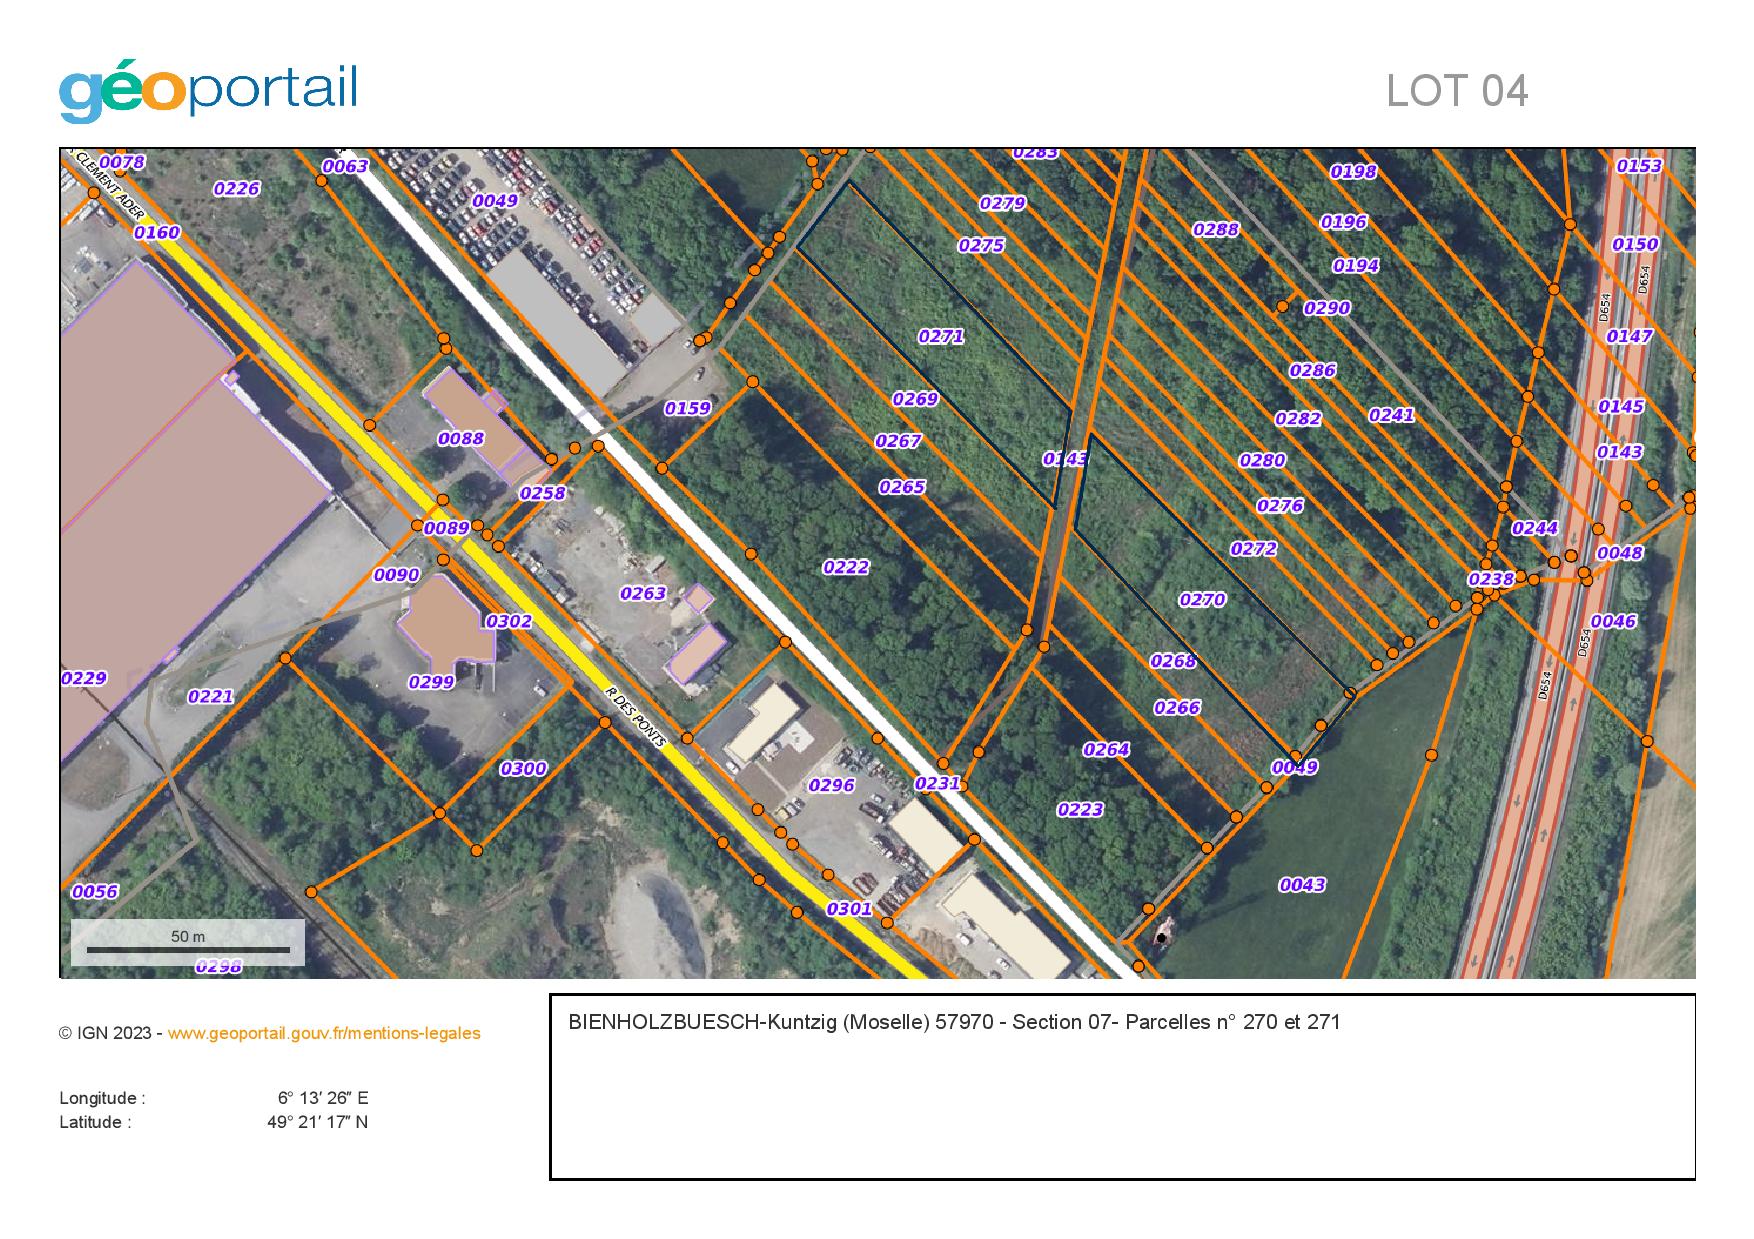Click parcel number 0160

pos(157,232)
